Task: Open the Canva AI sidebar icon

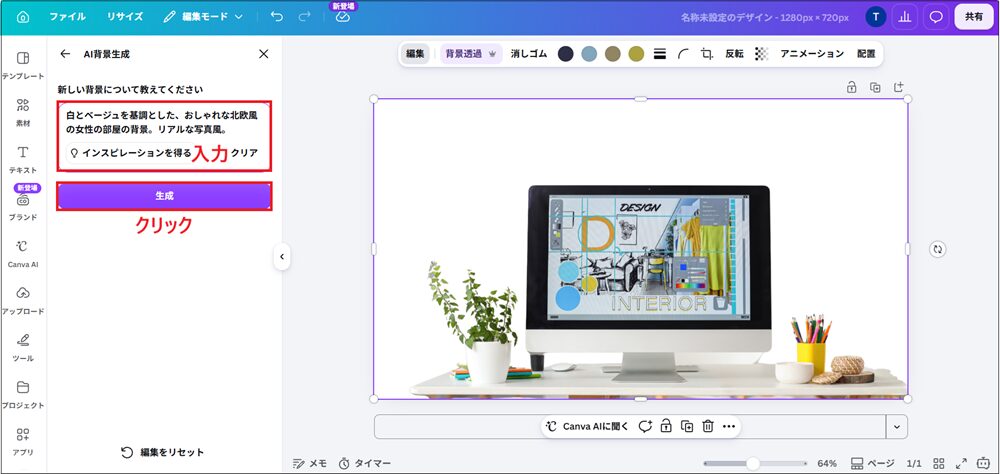Action: 23,253
